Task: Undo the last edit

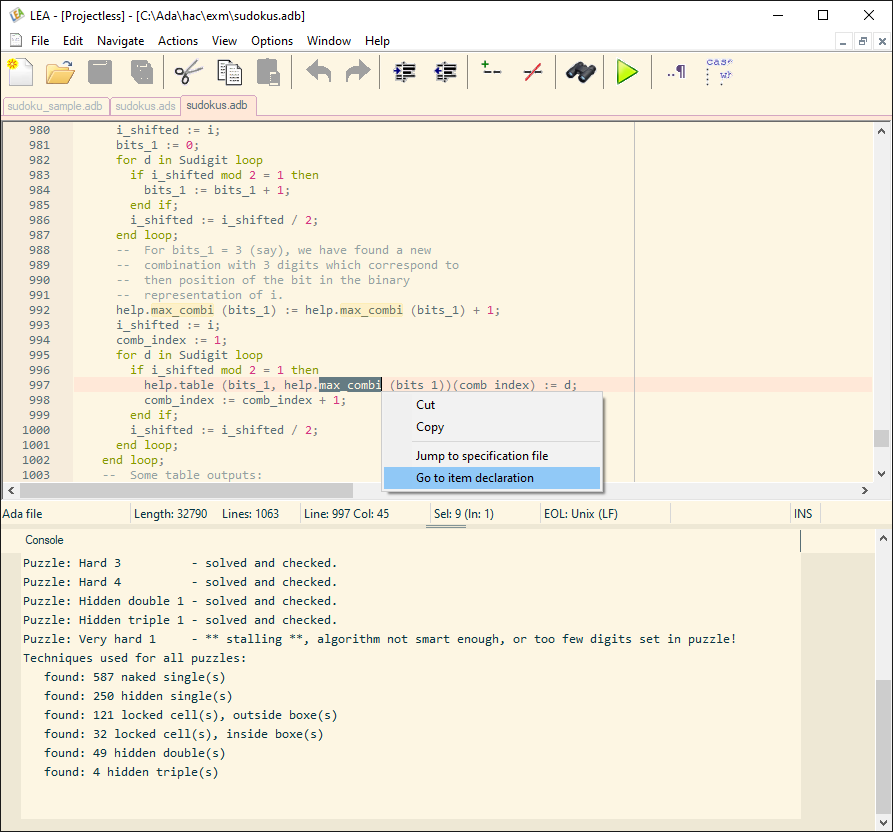Action: [318, 71]
